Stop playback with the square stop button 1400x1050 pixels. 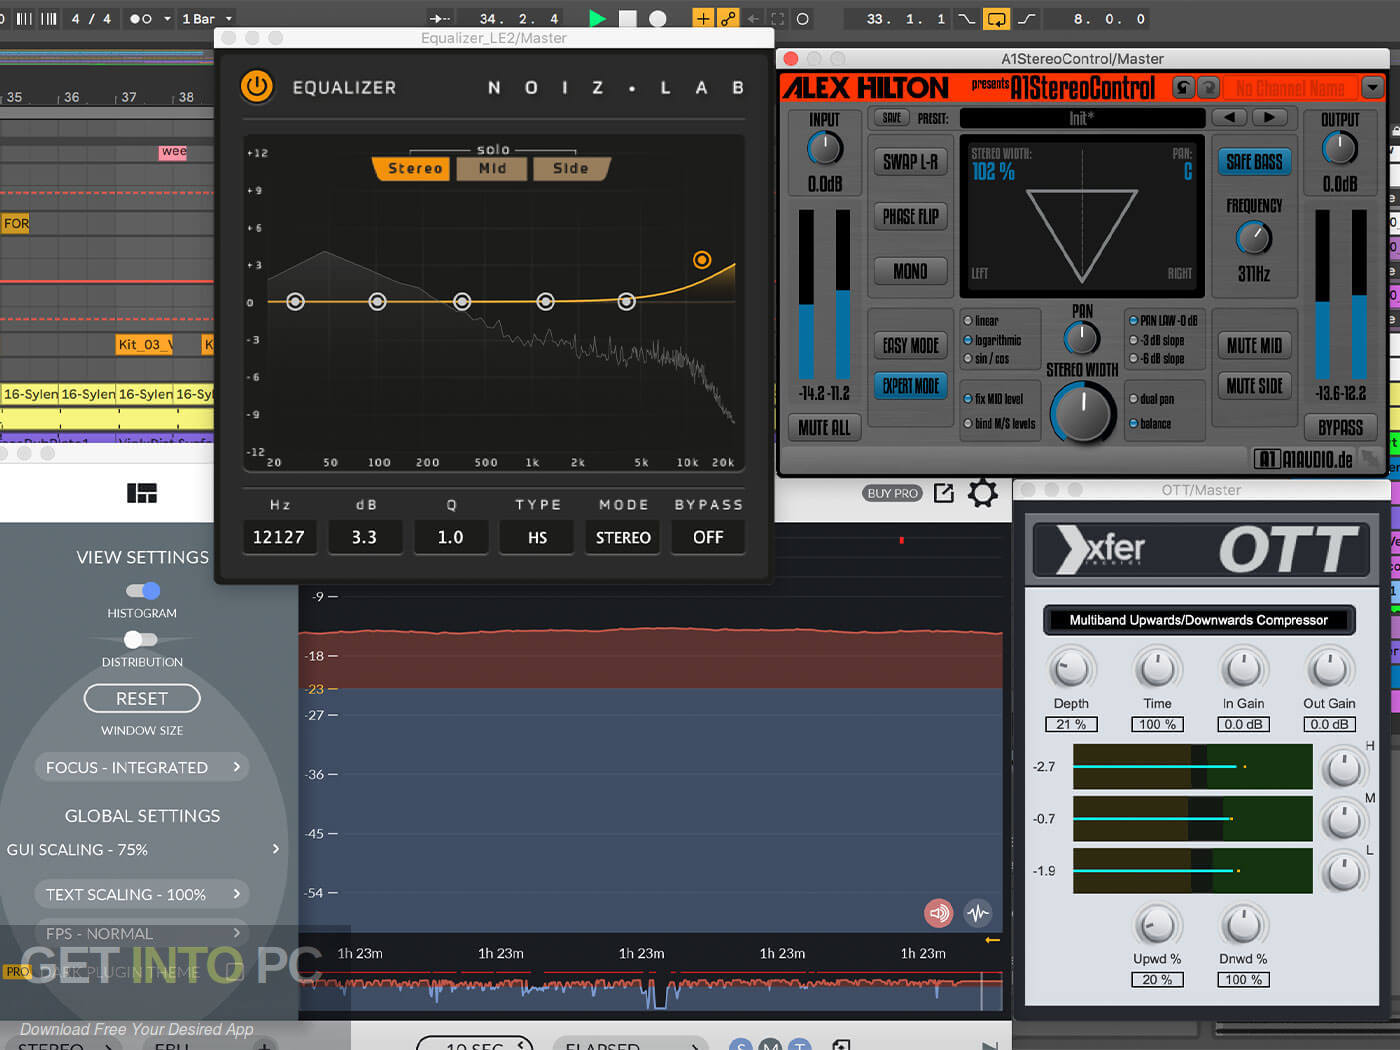pos(627,18)
